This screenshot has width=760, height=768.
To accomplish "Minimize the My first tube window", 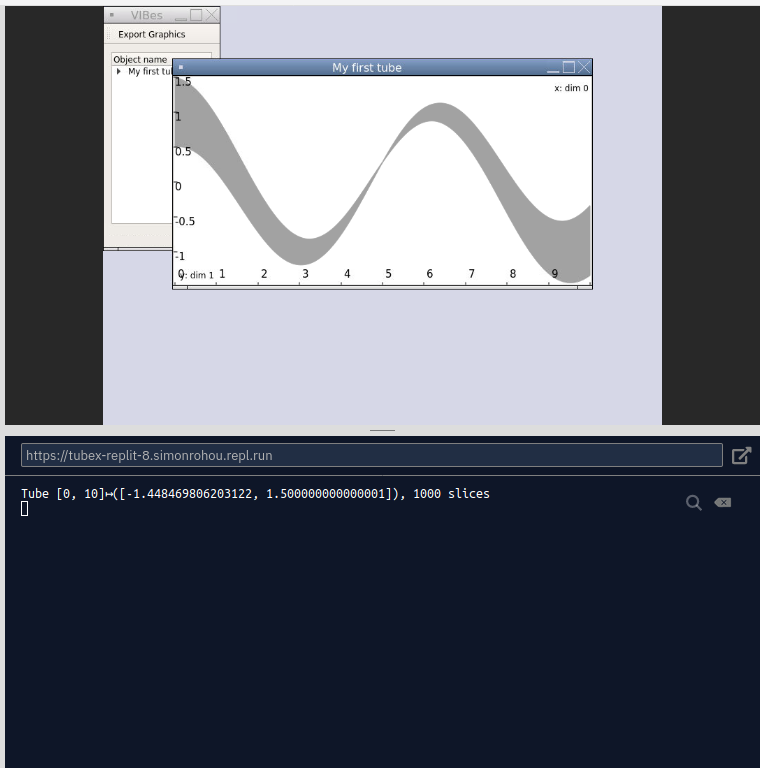I will 553,68.
